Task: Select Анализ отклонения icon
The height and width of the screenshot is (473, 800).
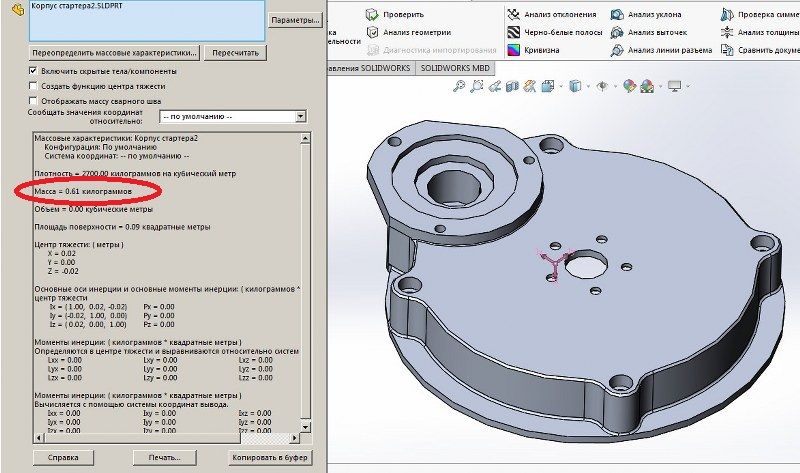Action: (513, 15)
